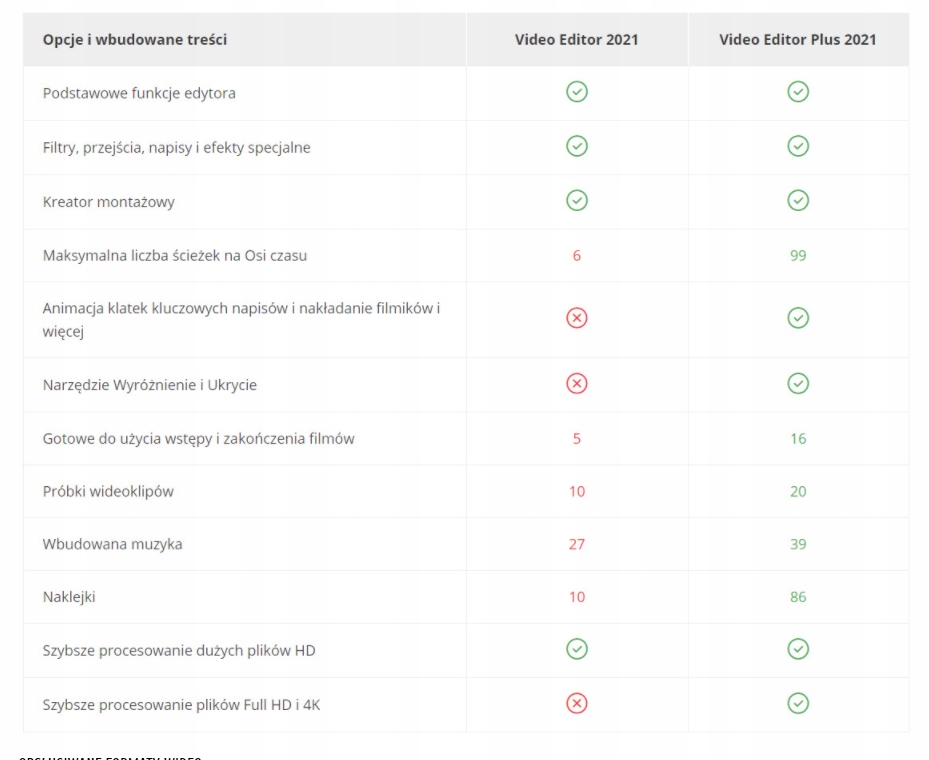The width and height of the screenshot is (929, 760).
Task: Click Kreator montażowy check under Video Editor 2021
Action: [577, 201]
